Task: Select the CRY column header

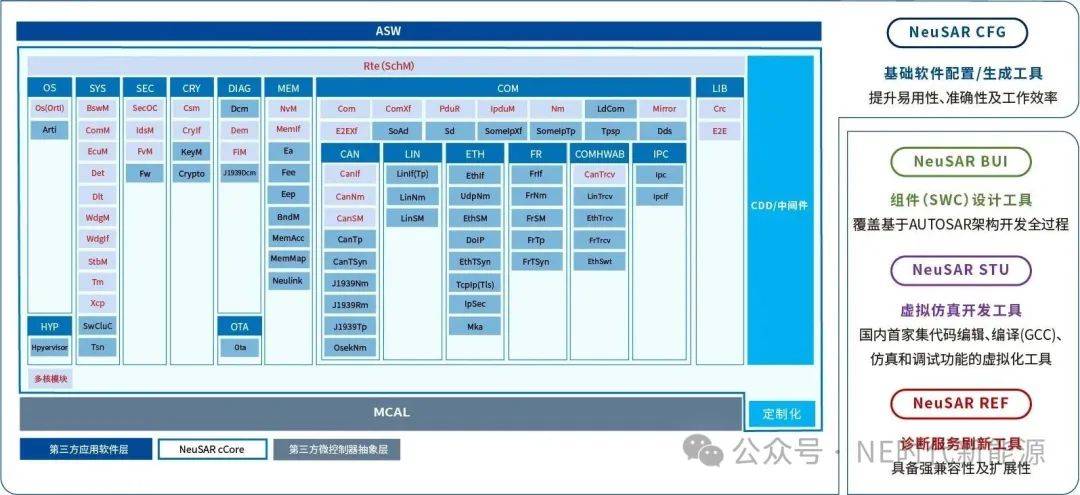Action: (x=191, y=88)
